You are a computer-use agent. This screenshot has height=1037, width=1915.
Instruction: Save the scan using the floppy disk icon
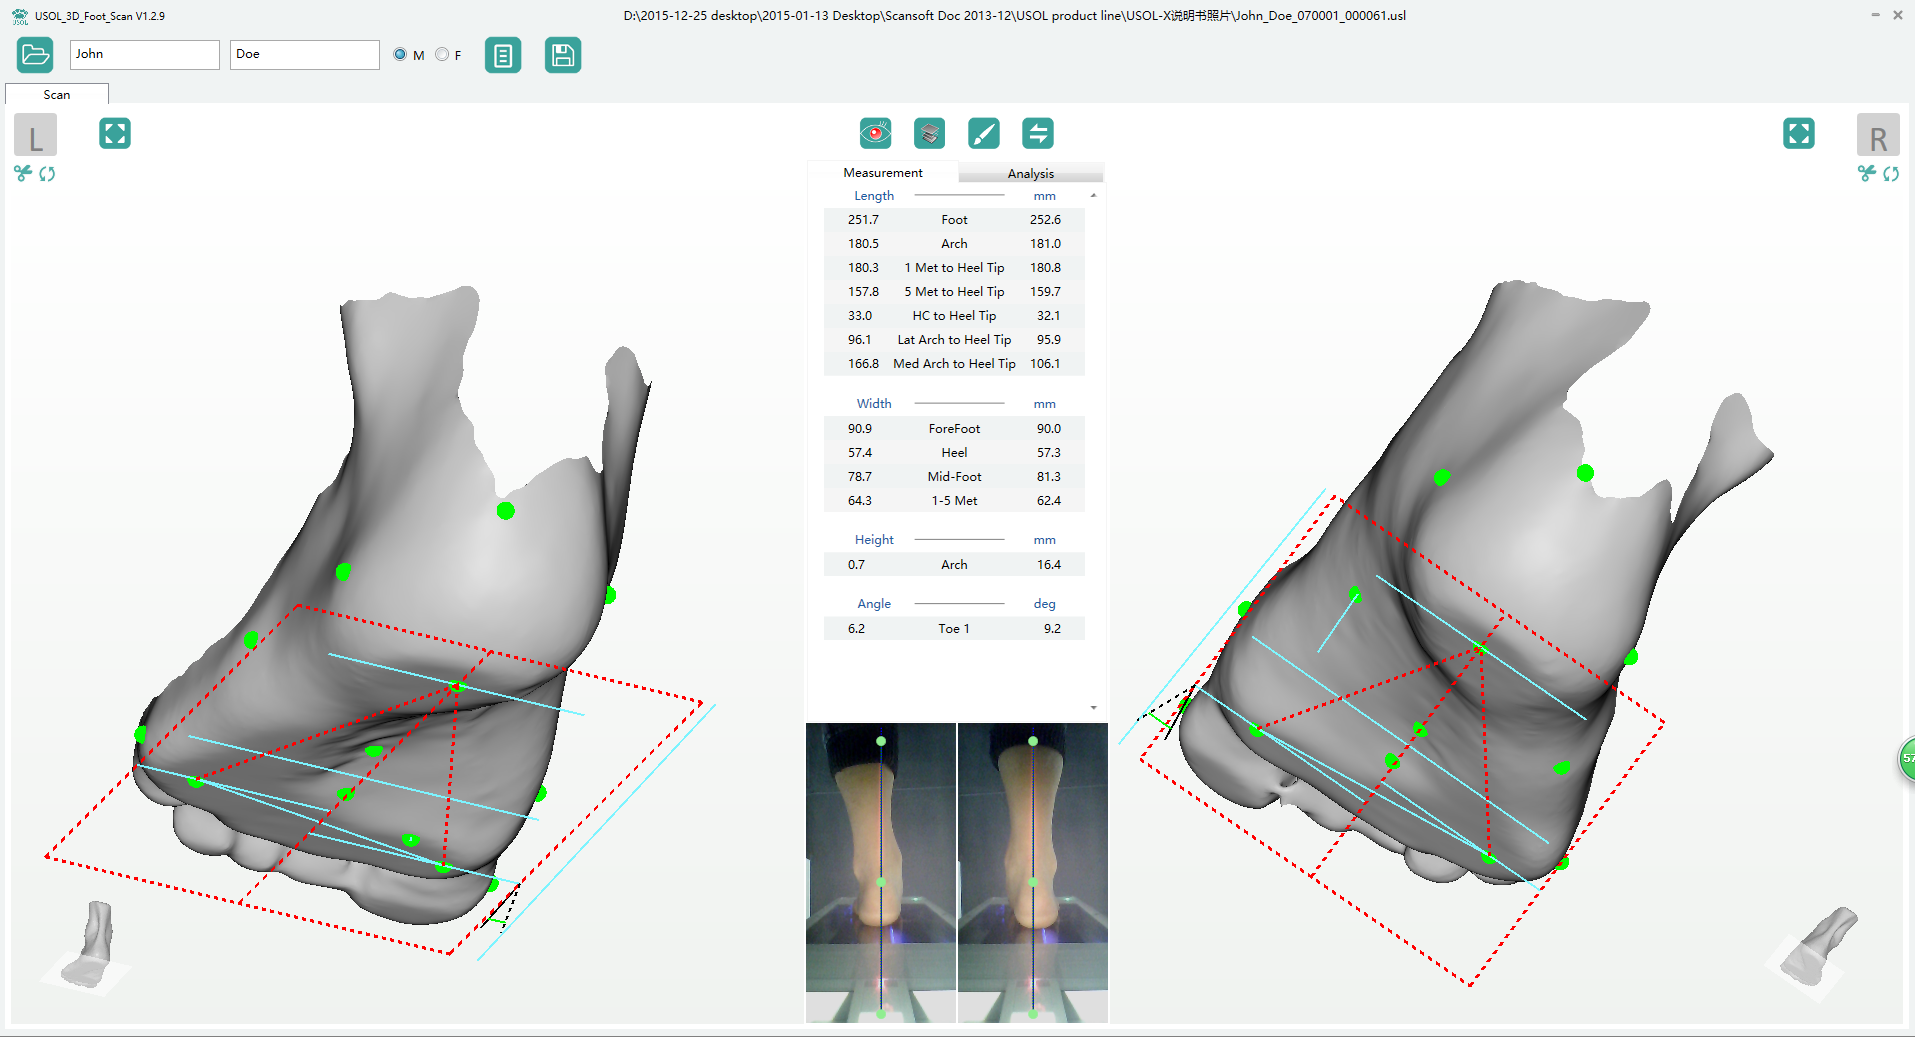[x=563, y=55]
